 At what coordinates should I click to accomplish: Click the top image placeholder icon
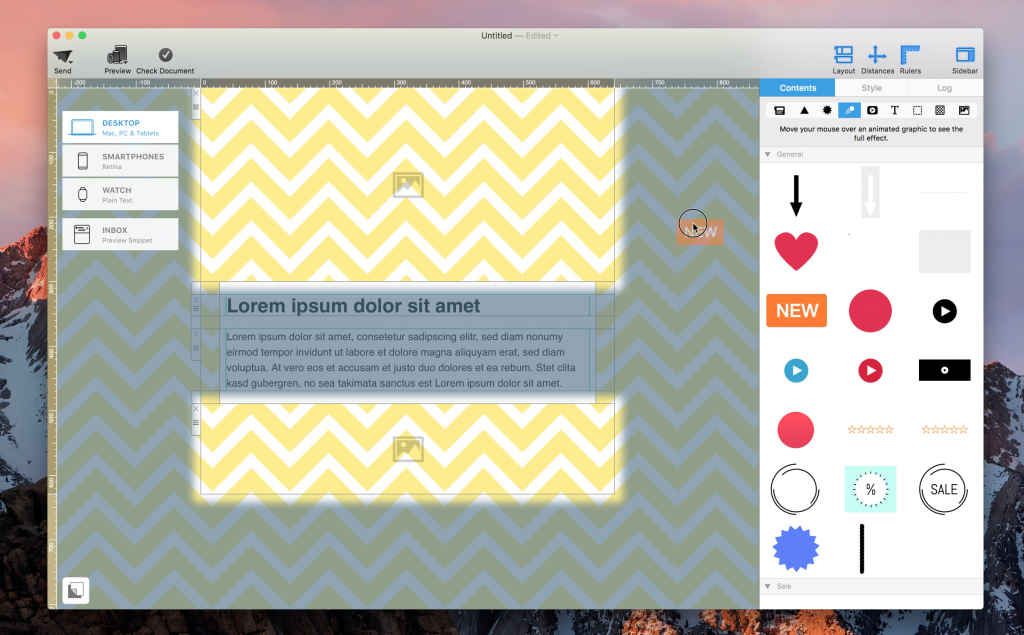408,185
